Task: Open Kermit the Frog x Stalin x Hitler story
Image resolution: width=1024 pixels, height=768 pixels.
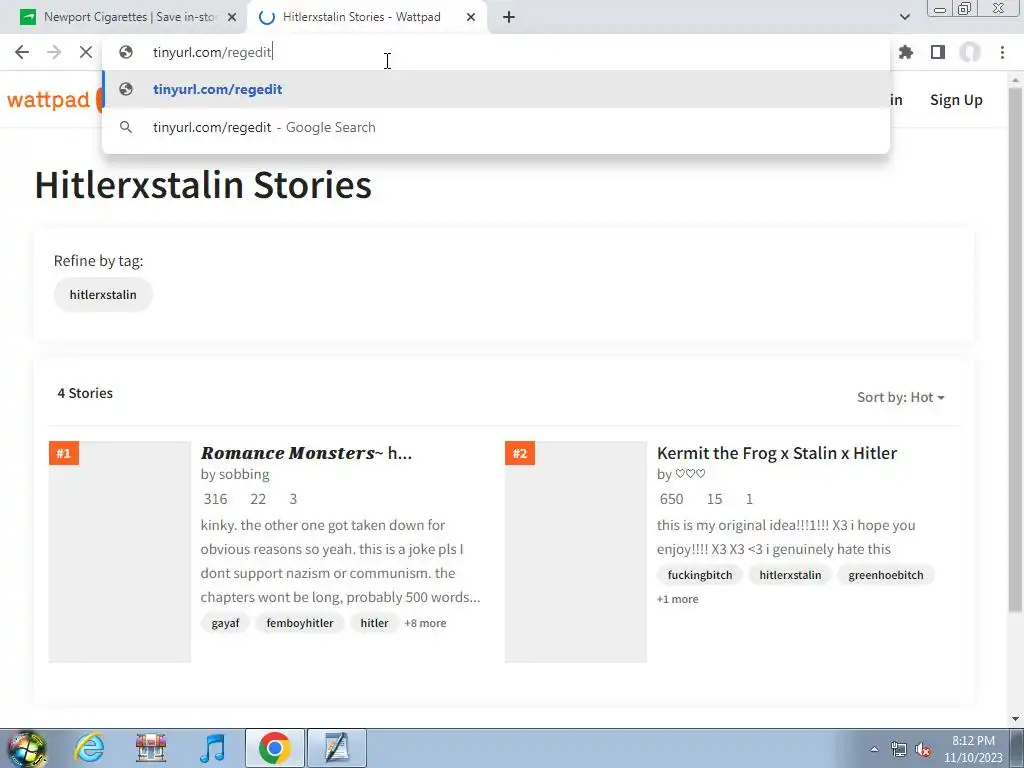Action: (x=776, y=453)
